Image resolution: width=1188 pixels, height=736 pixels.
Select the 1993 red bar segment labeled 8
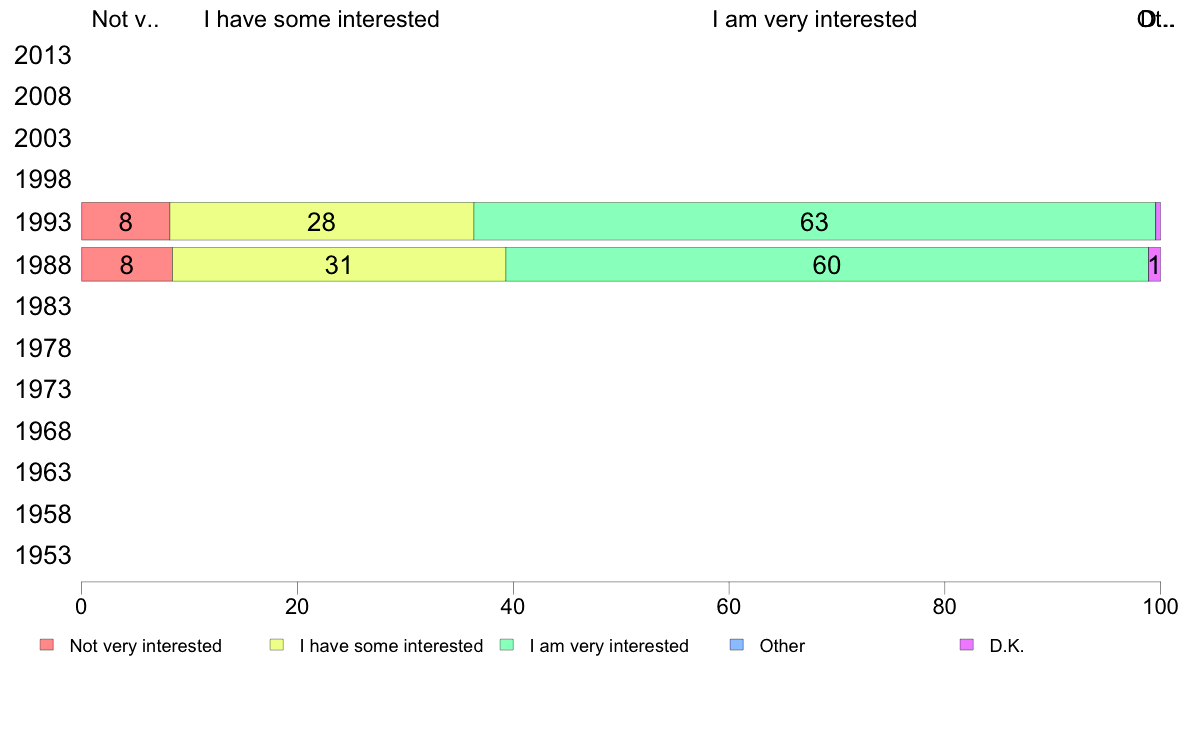click(126, 221)
